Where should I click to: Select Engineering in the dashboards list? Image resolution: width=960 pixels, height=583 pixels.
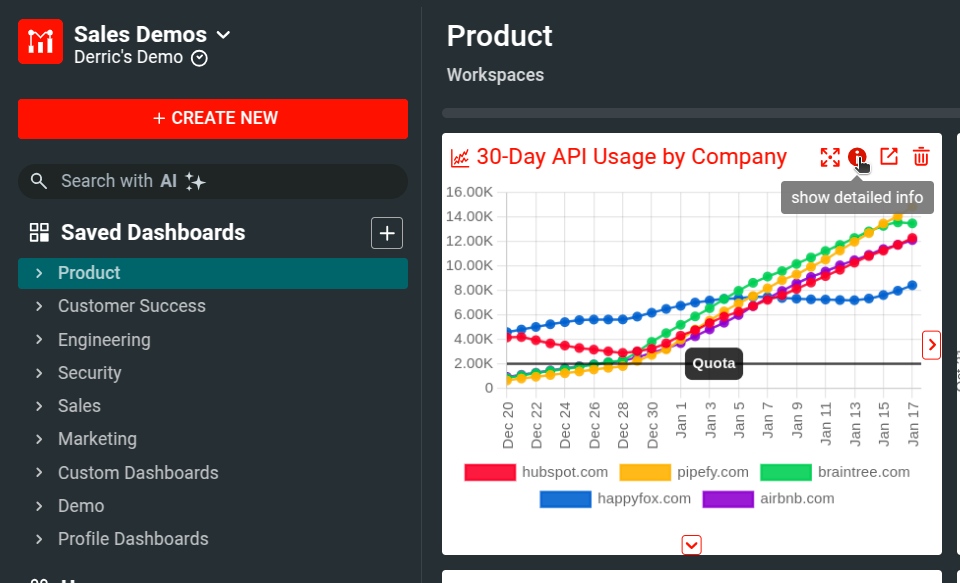(x=104, y=340)
